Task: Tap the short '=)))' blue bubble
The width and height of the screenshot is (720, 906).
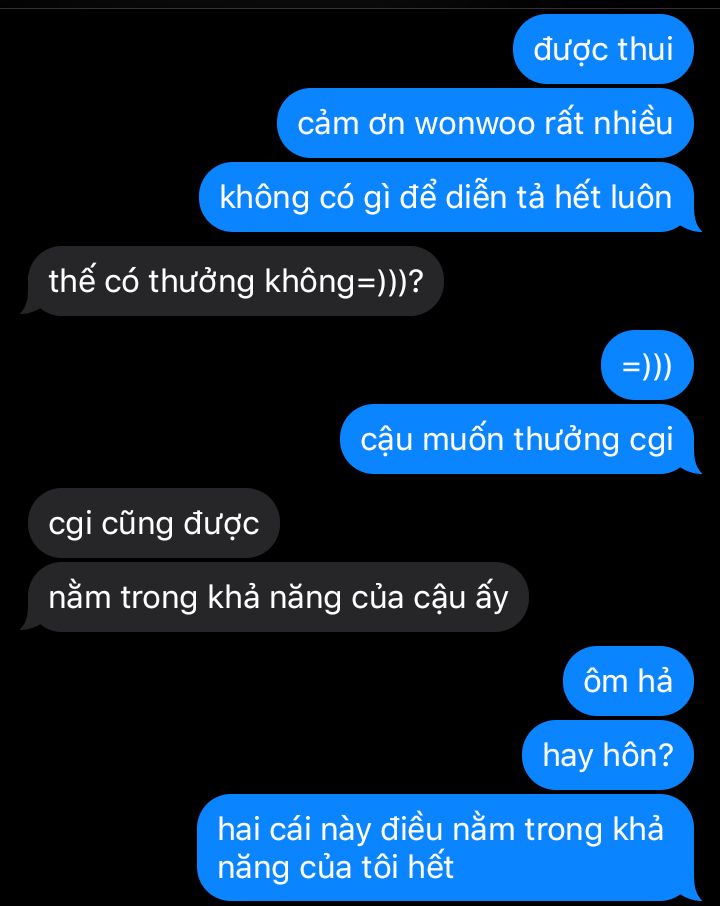Action: click(647, 365)
